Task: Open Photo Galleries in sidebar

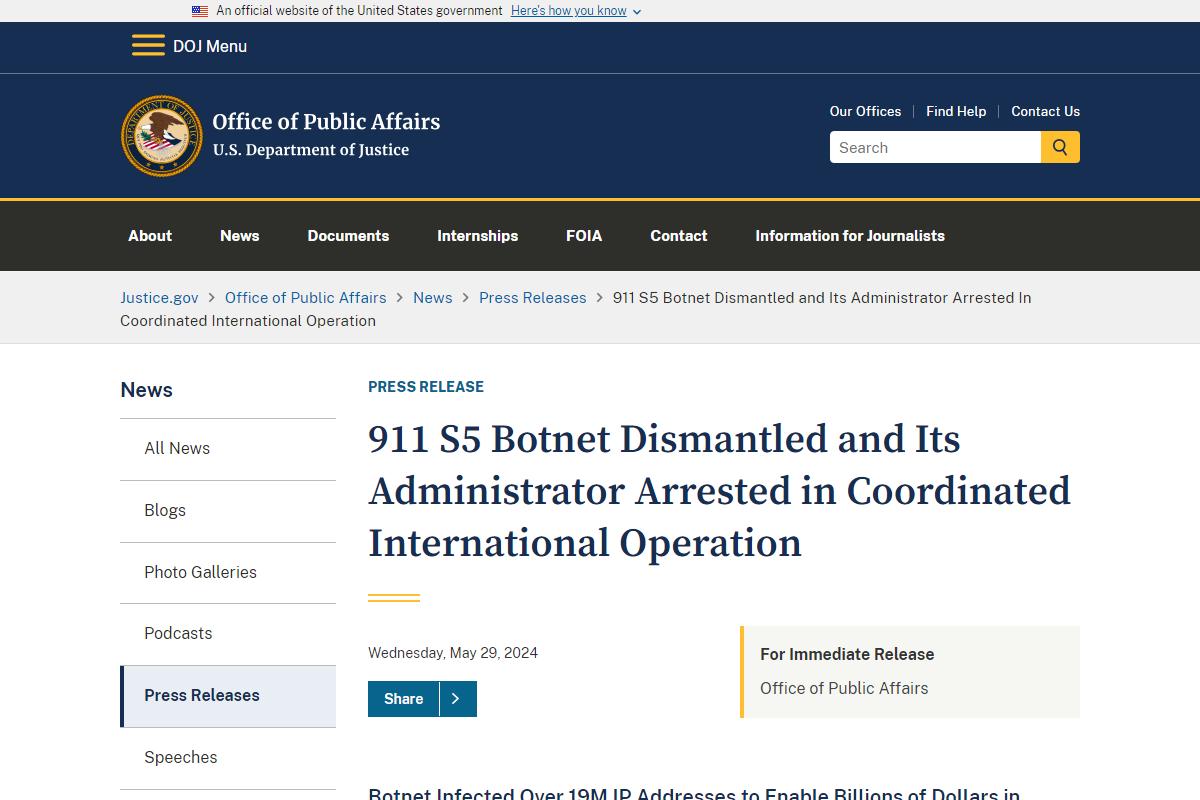Action: (x=228, y=573)
